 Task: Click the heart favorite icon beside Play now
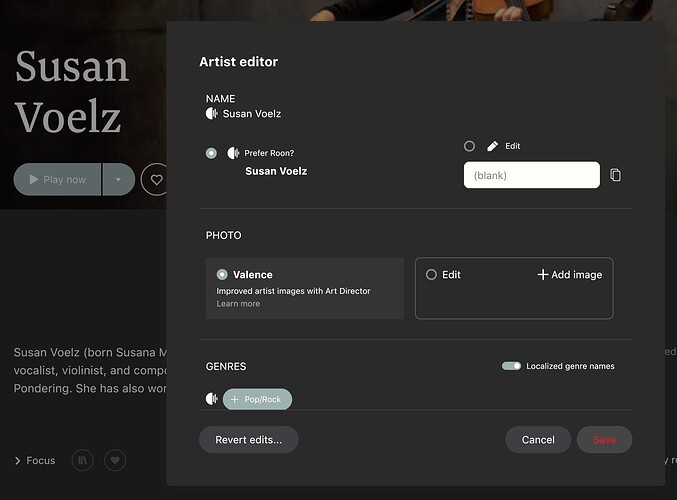(156, 179)
